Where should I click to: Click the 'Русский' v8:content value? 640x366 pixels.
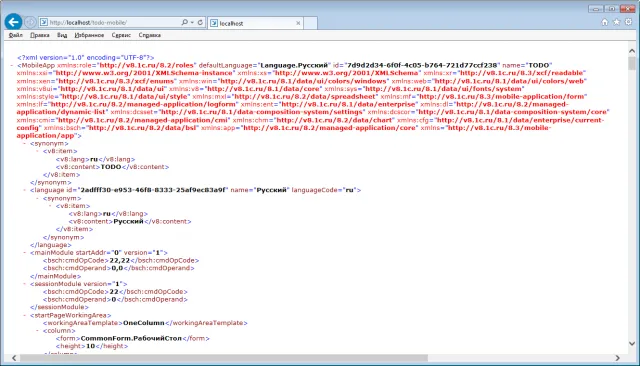[x=128, y=222]
